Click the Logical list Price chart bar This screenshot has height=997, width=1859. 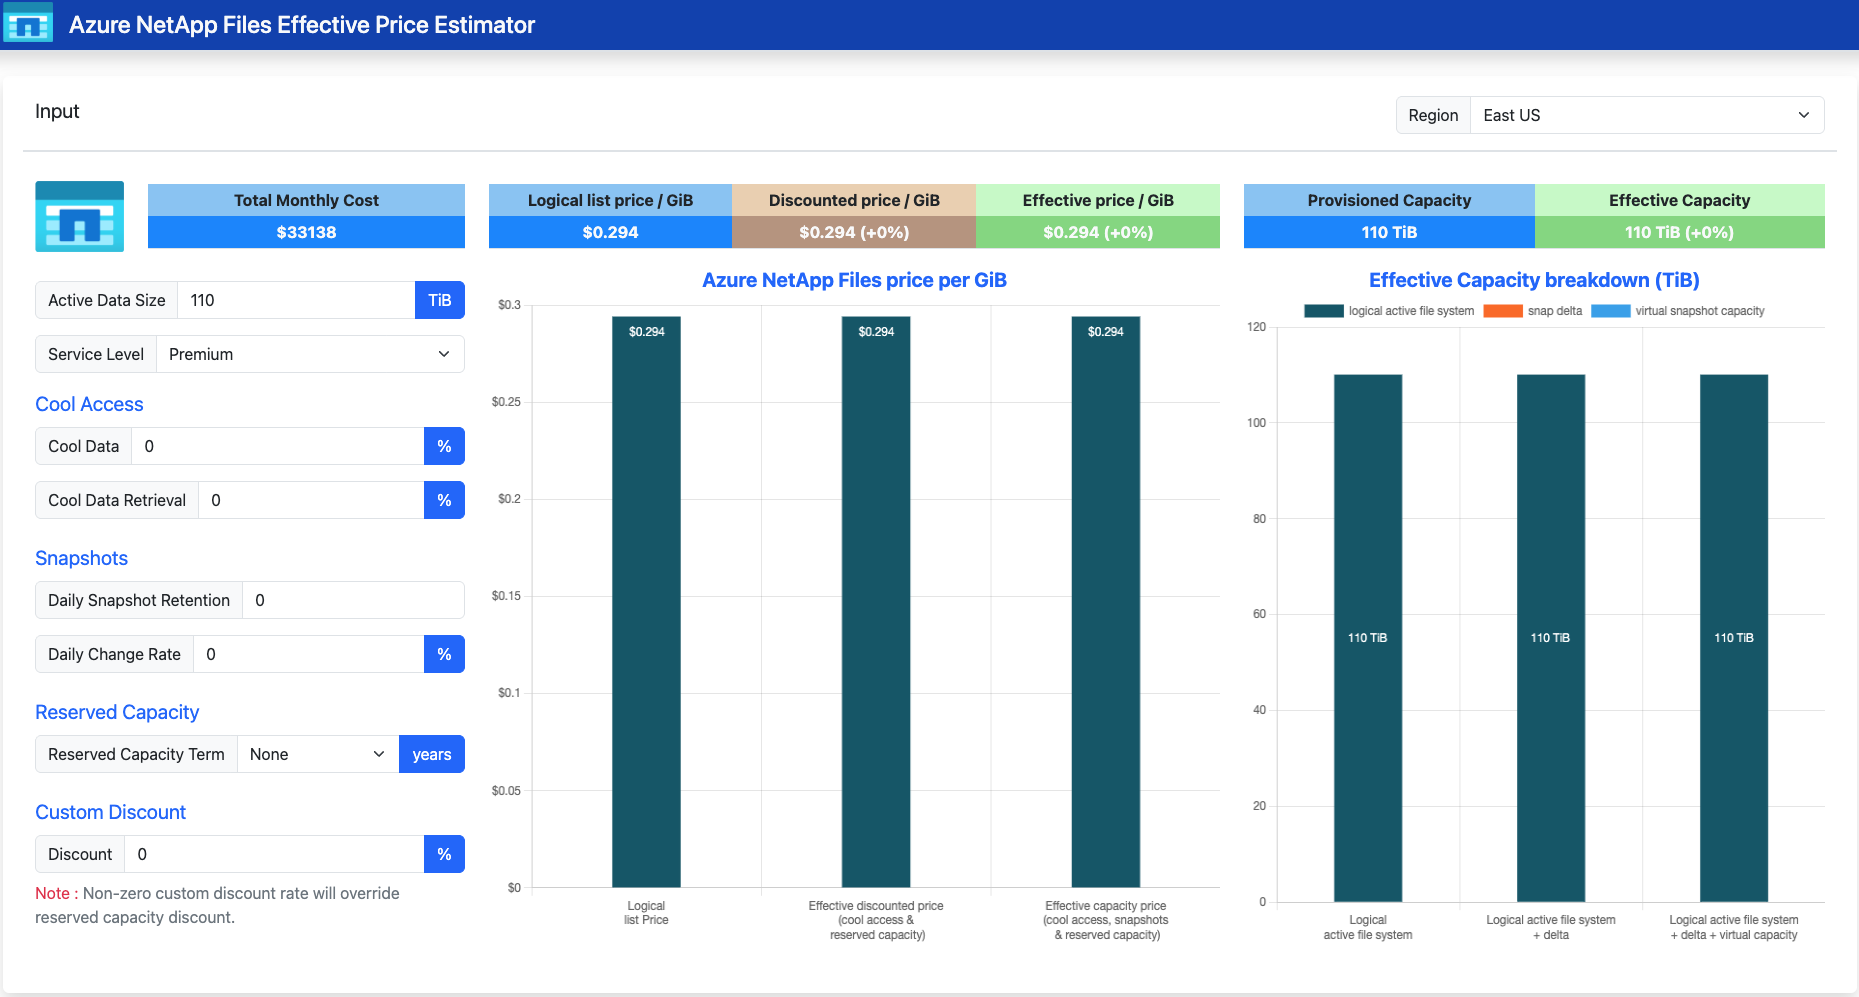tap(646, 602)
